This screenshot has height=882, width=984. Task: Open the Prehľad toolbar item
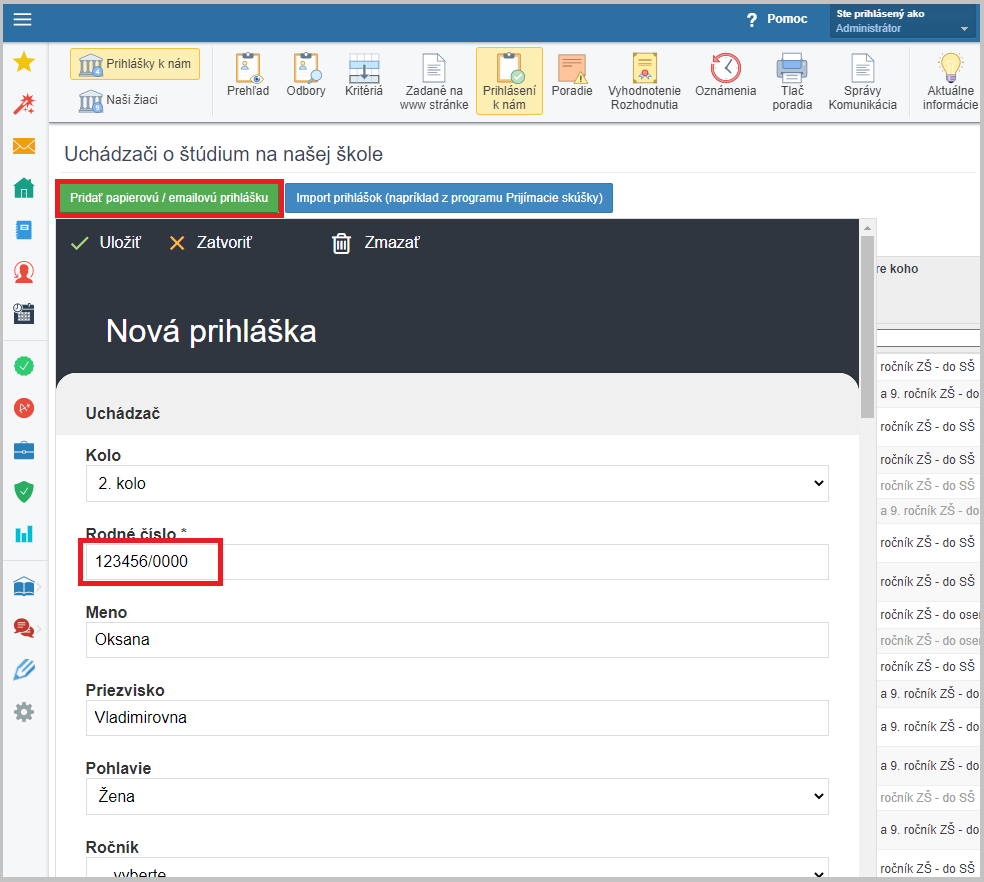pos(248,75)
